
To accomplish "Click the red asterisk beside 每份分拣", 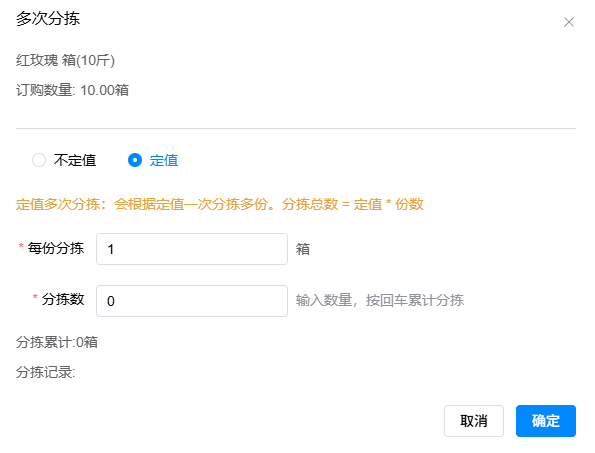I will (21, 246).
